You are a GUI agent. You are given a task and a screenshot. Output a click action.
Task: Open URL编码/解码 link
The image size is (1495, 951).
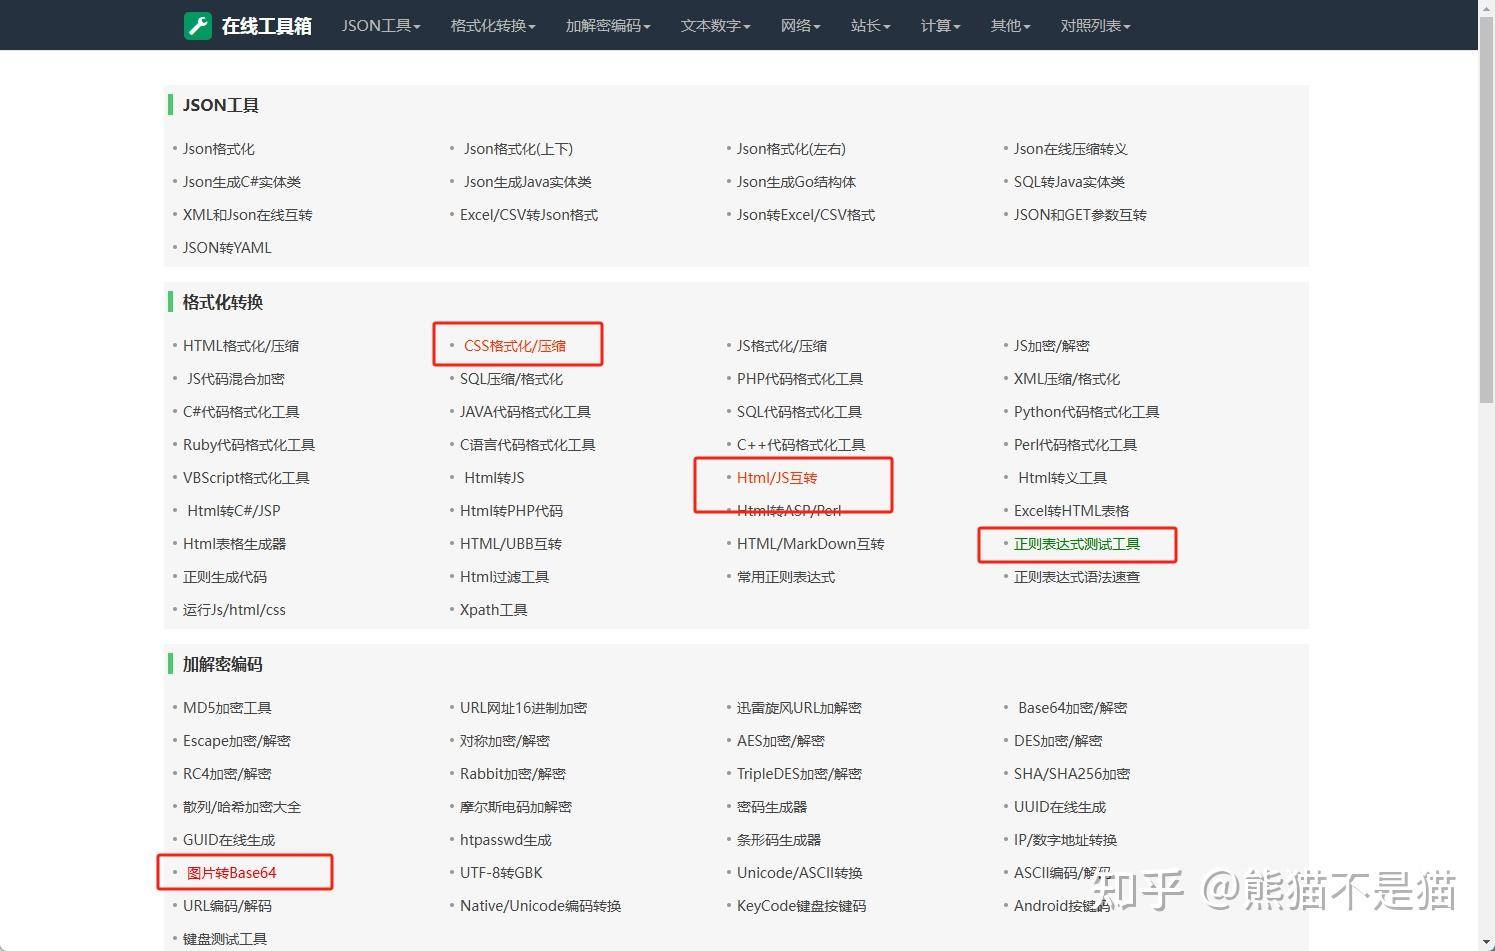coord(227,906)
